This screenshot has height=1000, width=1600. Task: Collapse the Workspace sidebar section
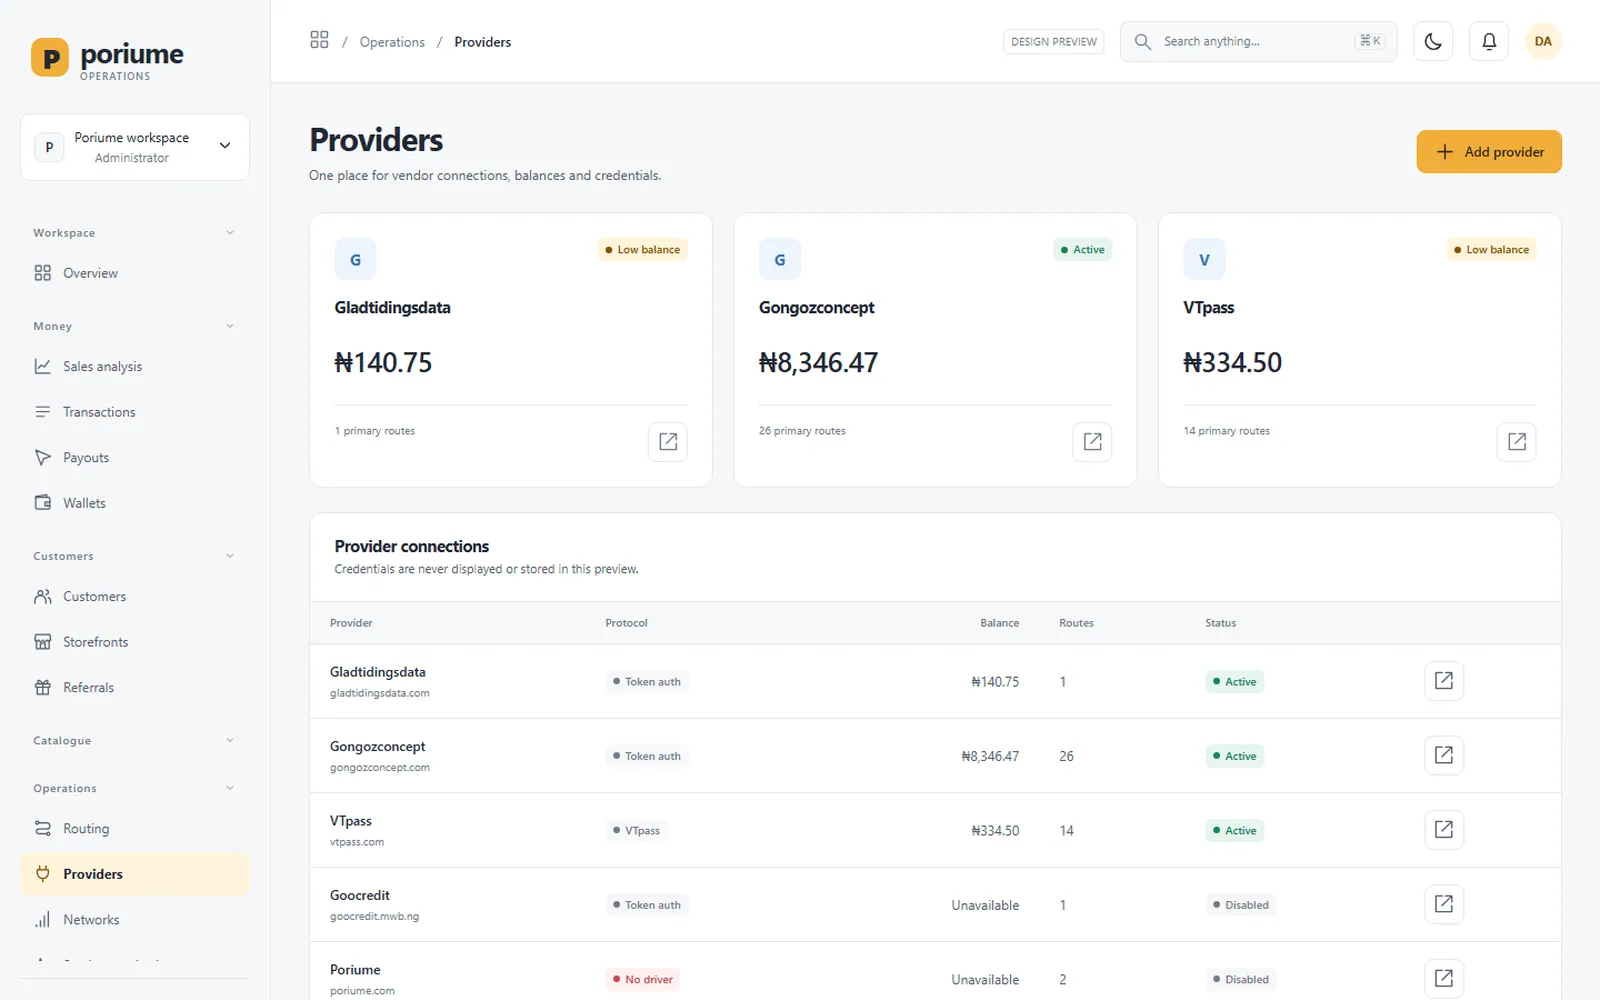[x=134, y=233]
